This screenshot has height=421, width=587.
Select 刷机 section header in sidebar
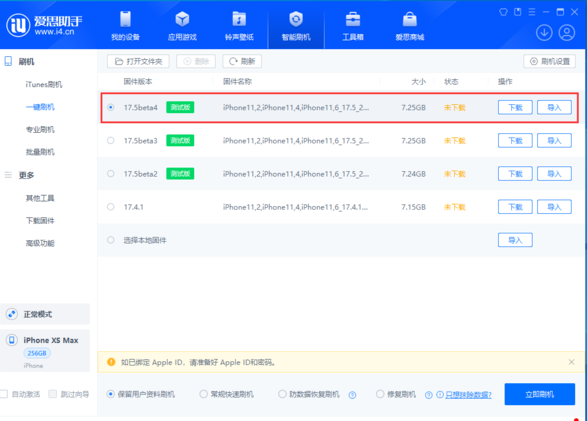tap(26, 62)
